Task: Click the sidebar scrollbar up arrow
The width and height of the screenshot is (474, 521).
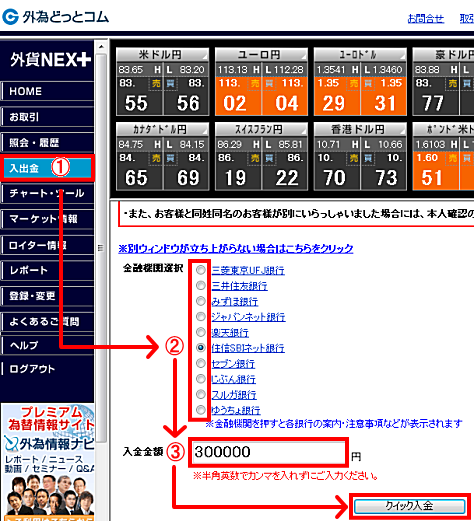Action: pyautogui.click(x=101, y=47)
